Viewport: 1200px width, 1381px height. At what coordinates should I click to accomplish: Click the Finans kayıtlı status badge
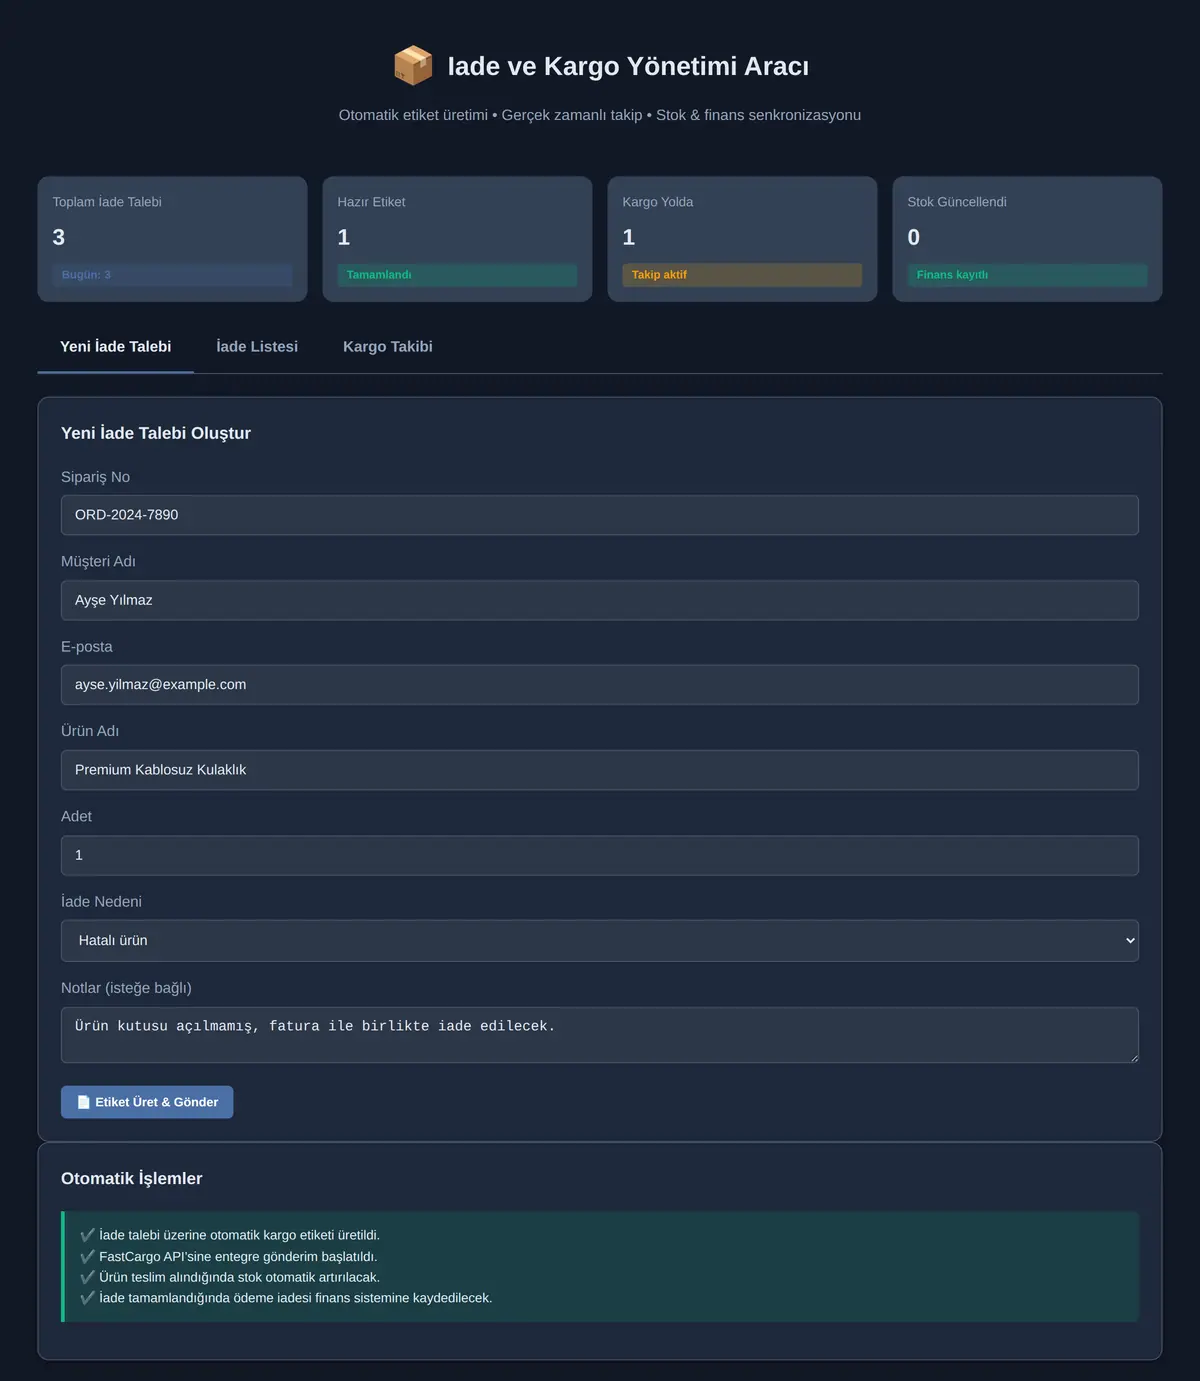(x=1027, y=275)
